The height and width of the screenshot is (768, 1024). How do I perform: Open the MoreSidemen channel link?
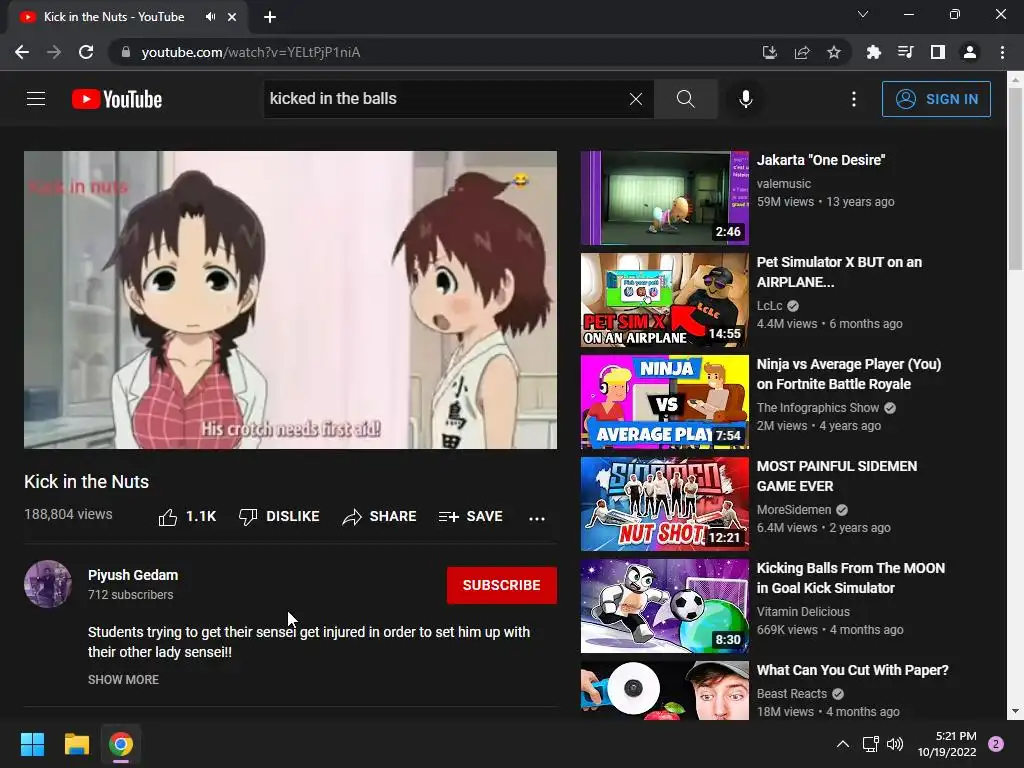tap(794, 509)
